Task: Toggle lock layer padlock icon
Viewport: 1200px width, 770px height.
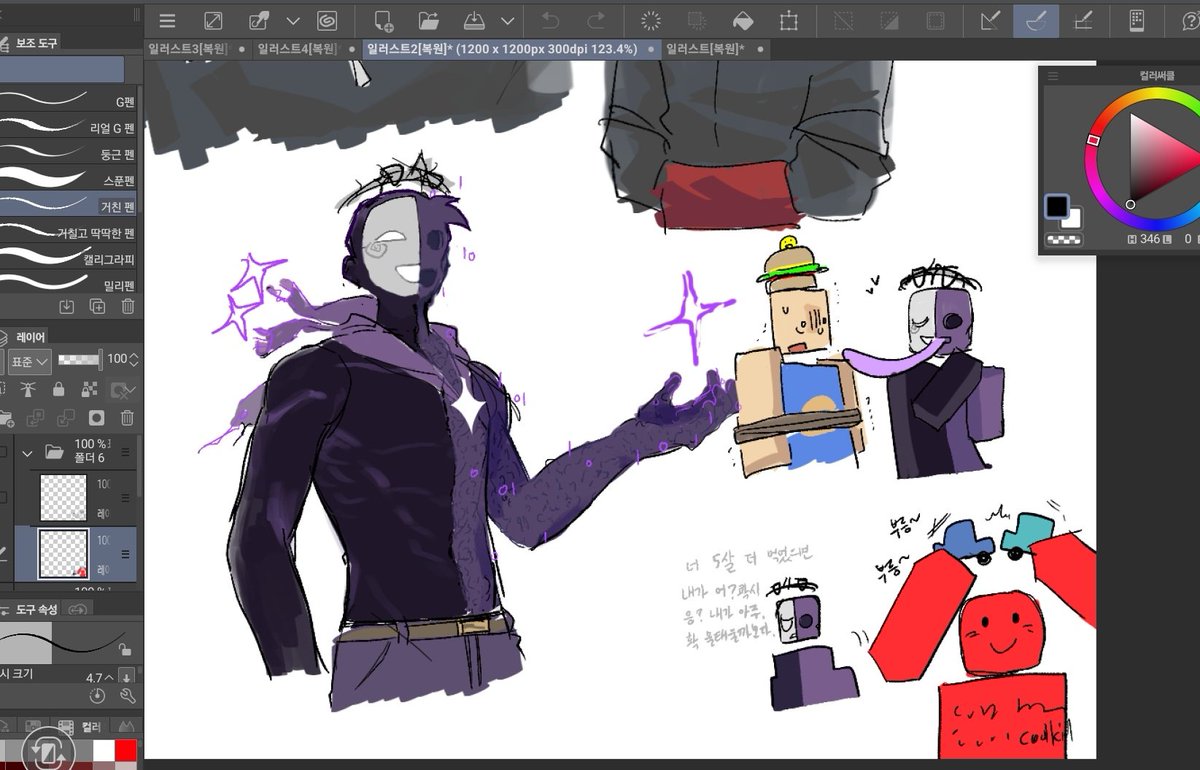Action: pos(59,389)
